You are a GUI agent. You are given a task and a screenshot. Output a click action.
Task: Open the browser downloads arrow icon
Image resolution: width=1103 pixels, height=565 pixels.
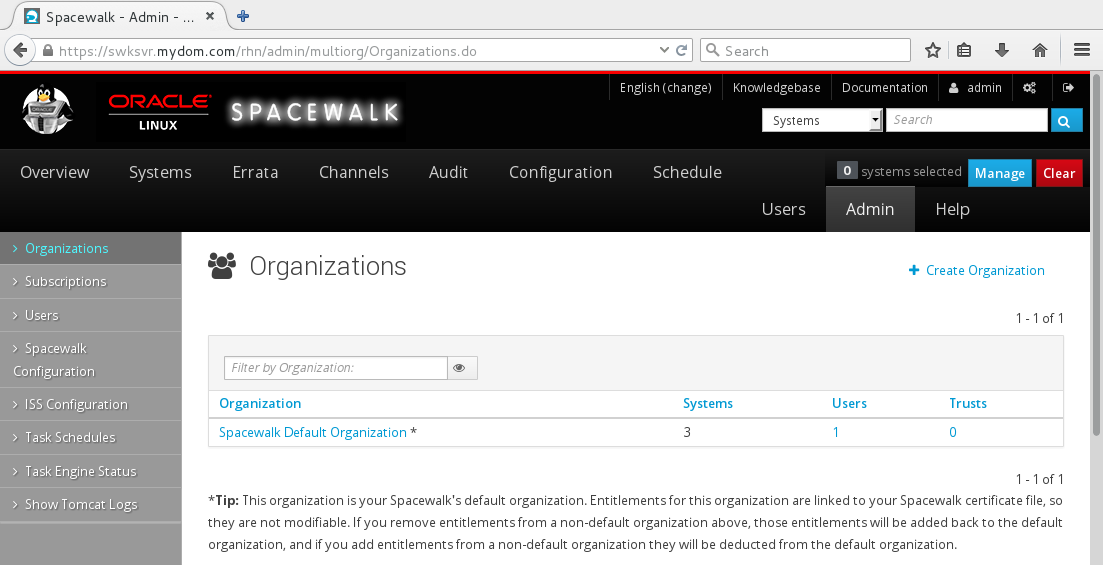point(1002,51)
